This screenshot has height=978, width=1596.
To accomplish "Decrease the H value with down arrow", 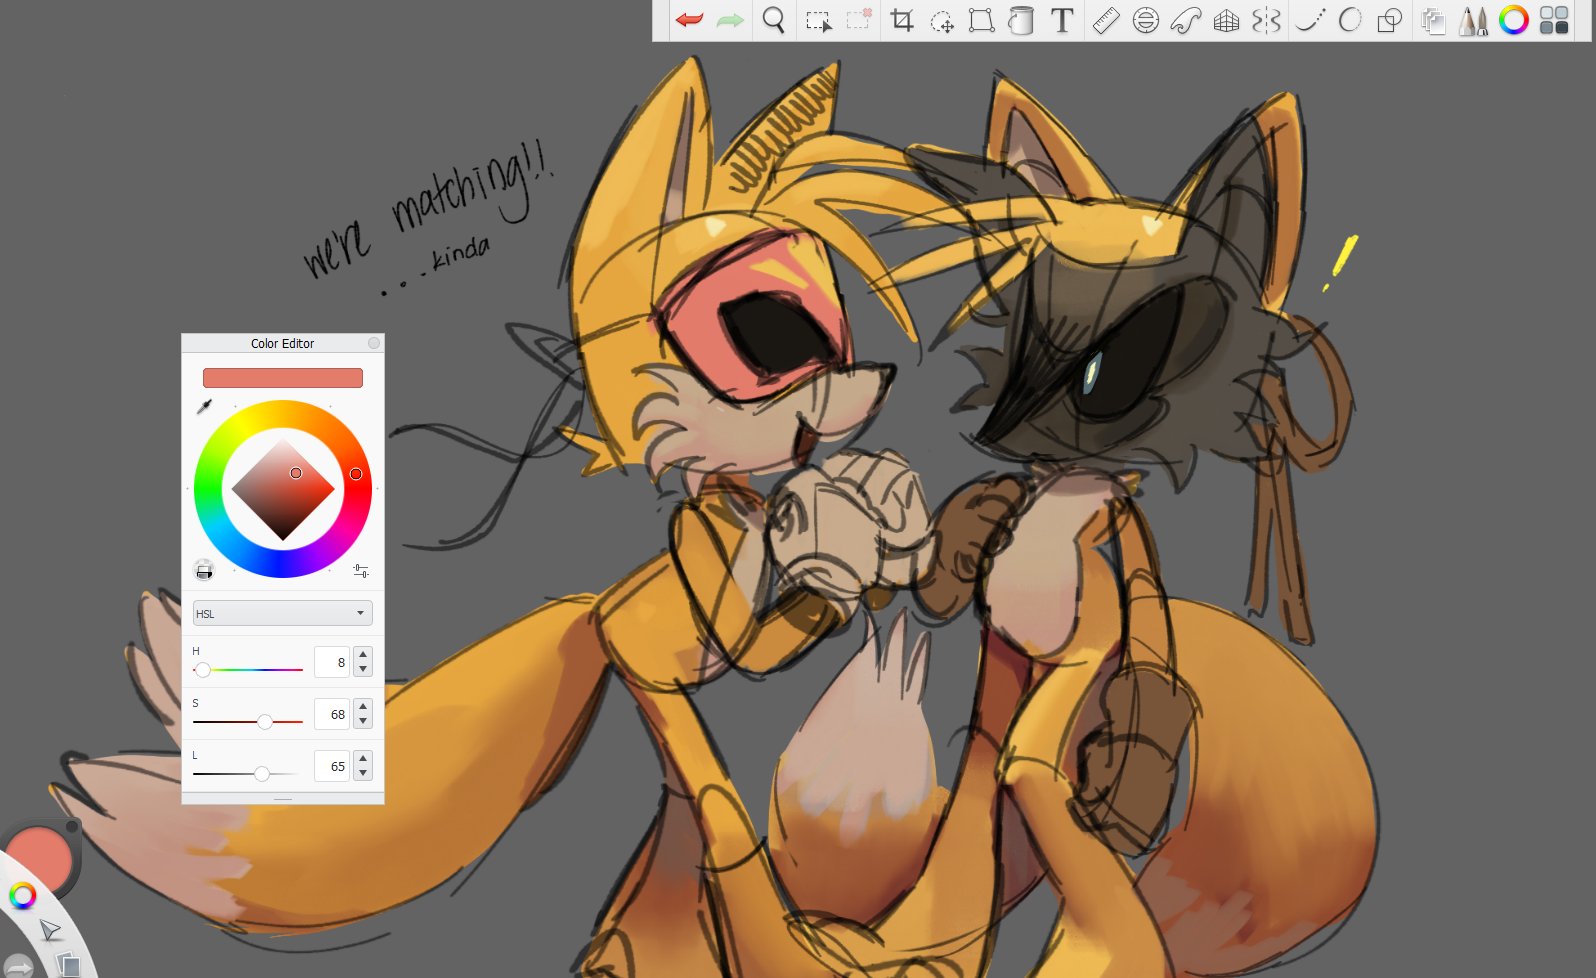I will 363,669.
